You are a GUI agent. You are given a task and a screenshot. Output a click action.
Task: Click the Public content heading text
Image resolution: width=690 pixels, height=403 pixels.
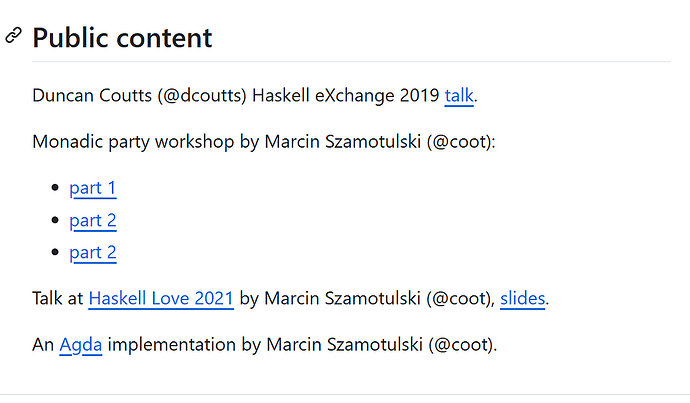click(122, 38)
